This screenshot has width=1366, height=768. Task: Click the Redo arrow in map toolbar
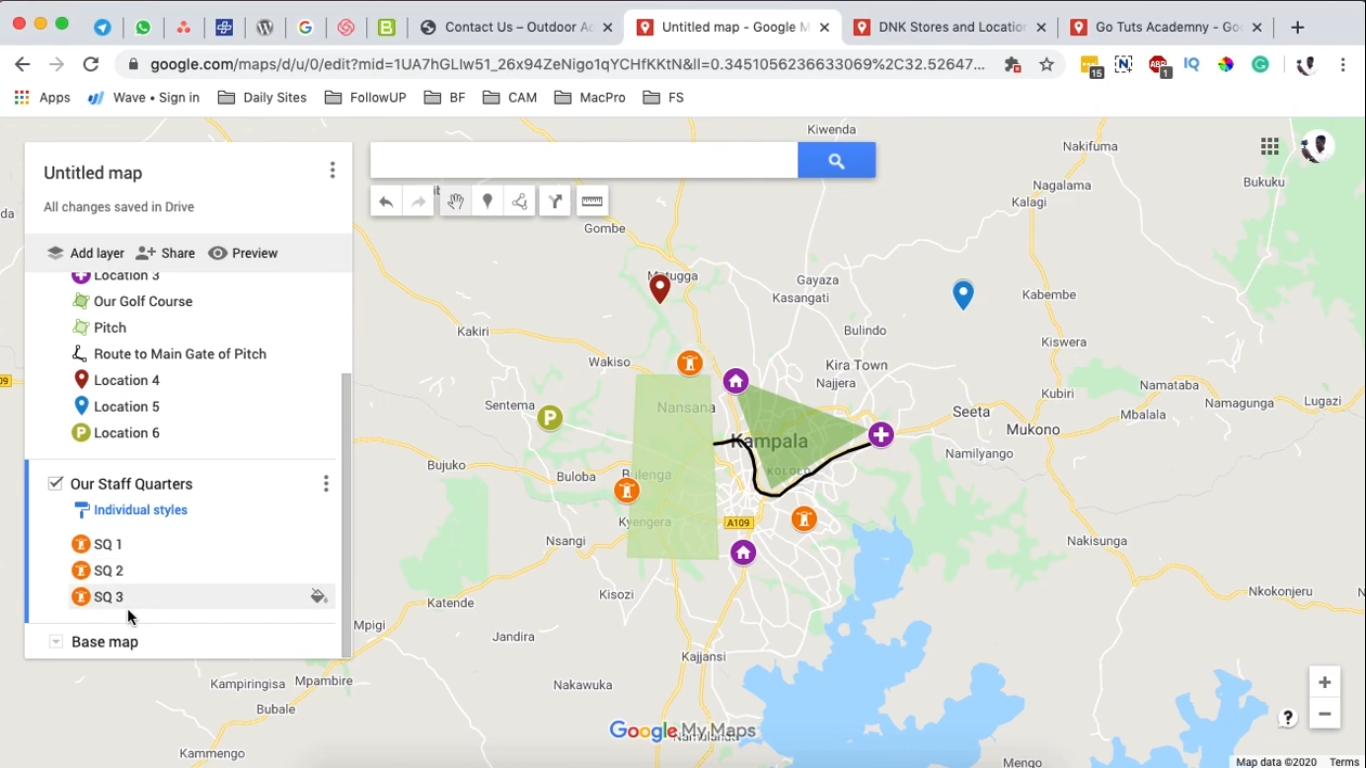tap(418, 202)
